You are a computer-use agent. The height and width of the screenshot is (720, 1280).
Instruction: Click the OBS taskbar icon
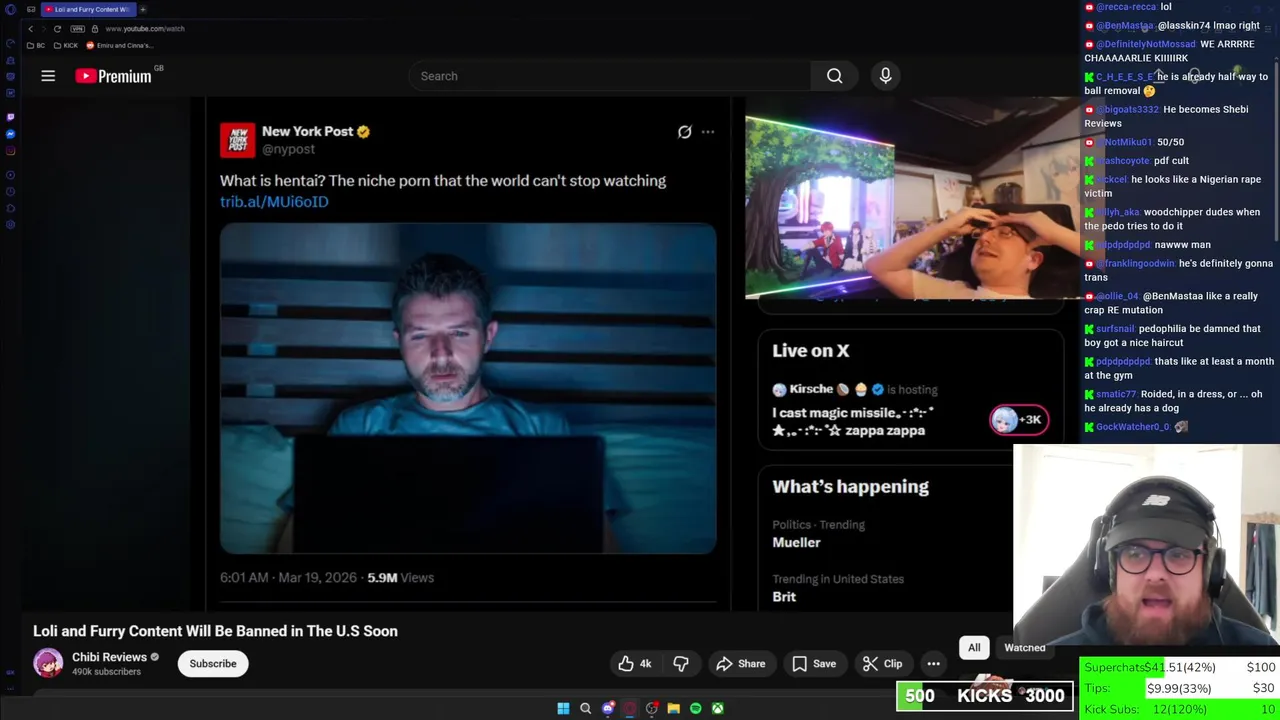(651, 709)
